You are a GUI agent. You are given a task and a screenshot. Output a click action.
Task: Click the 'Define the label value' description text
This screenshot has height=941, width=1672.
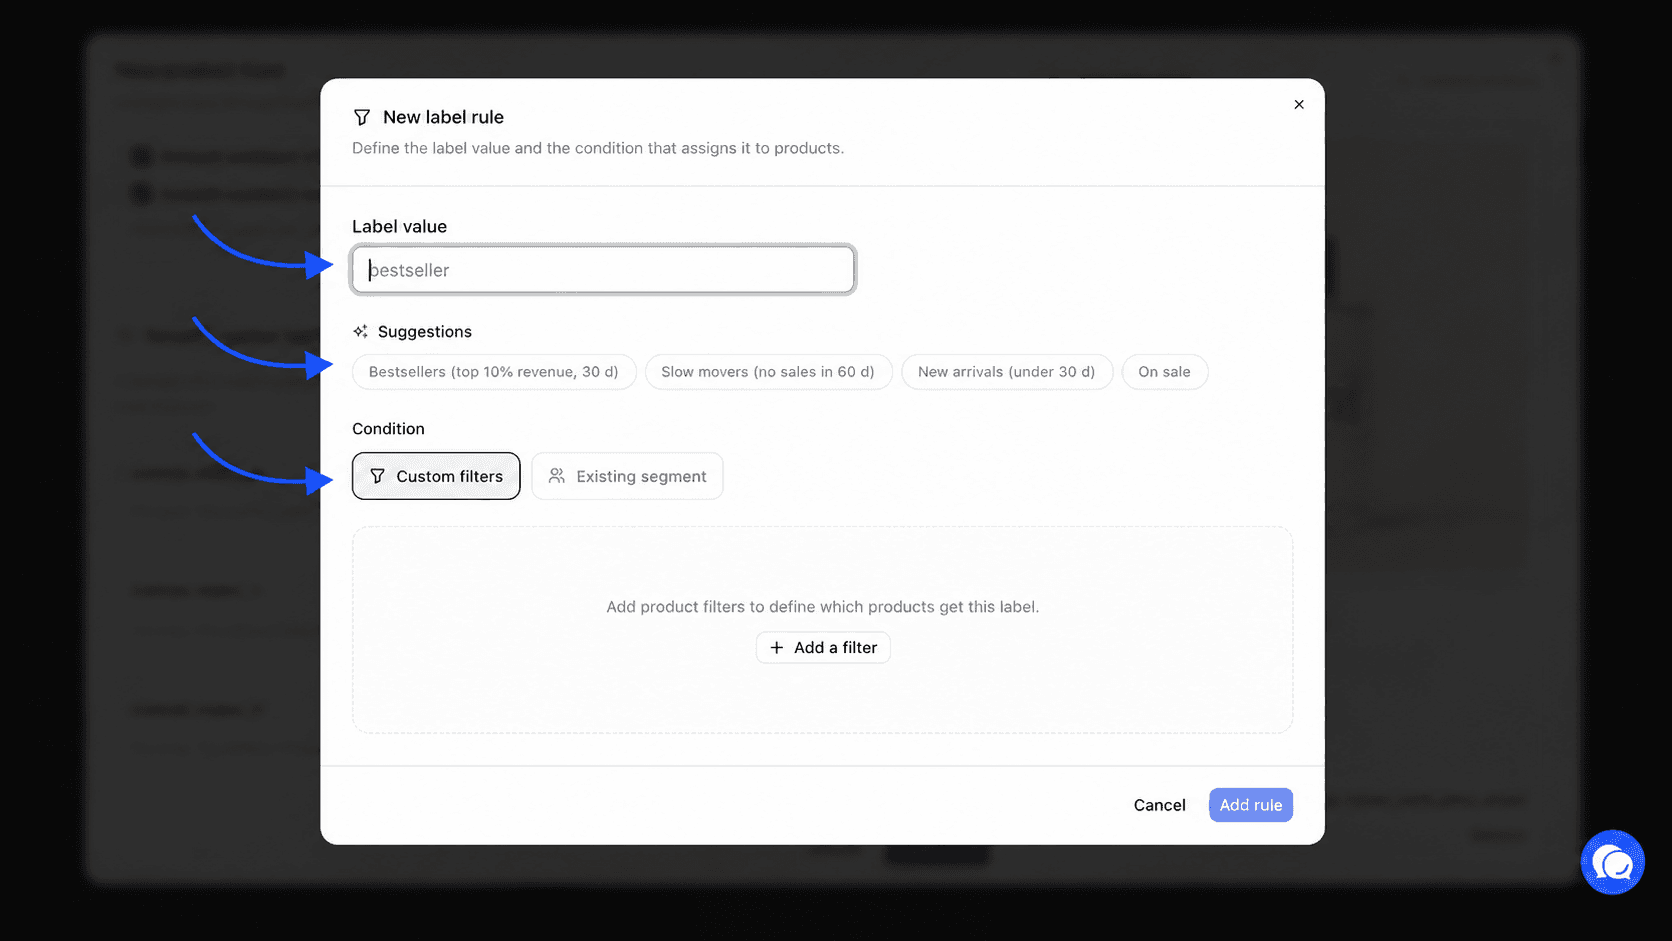pyautogui.click(x=598, y=148)
